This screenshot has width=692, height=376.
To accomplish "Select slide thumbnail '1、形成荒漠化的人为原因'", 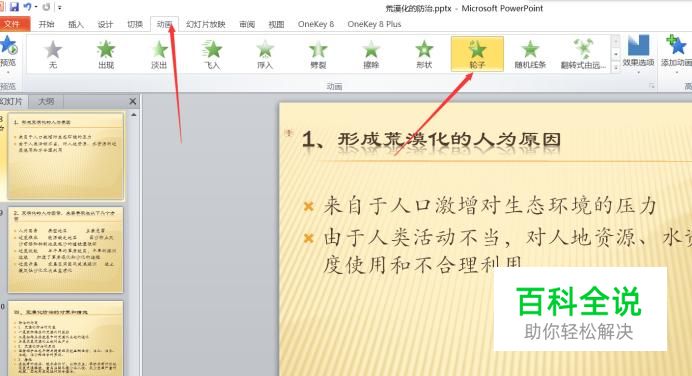I will [66, 156].
